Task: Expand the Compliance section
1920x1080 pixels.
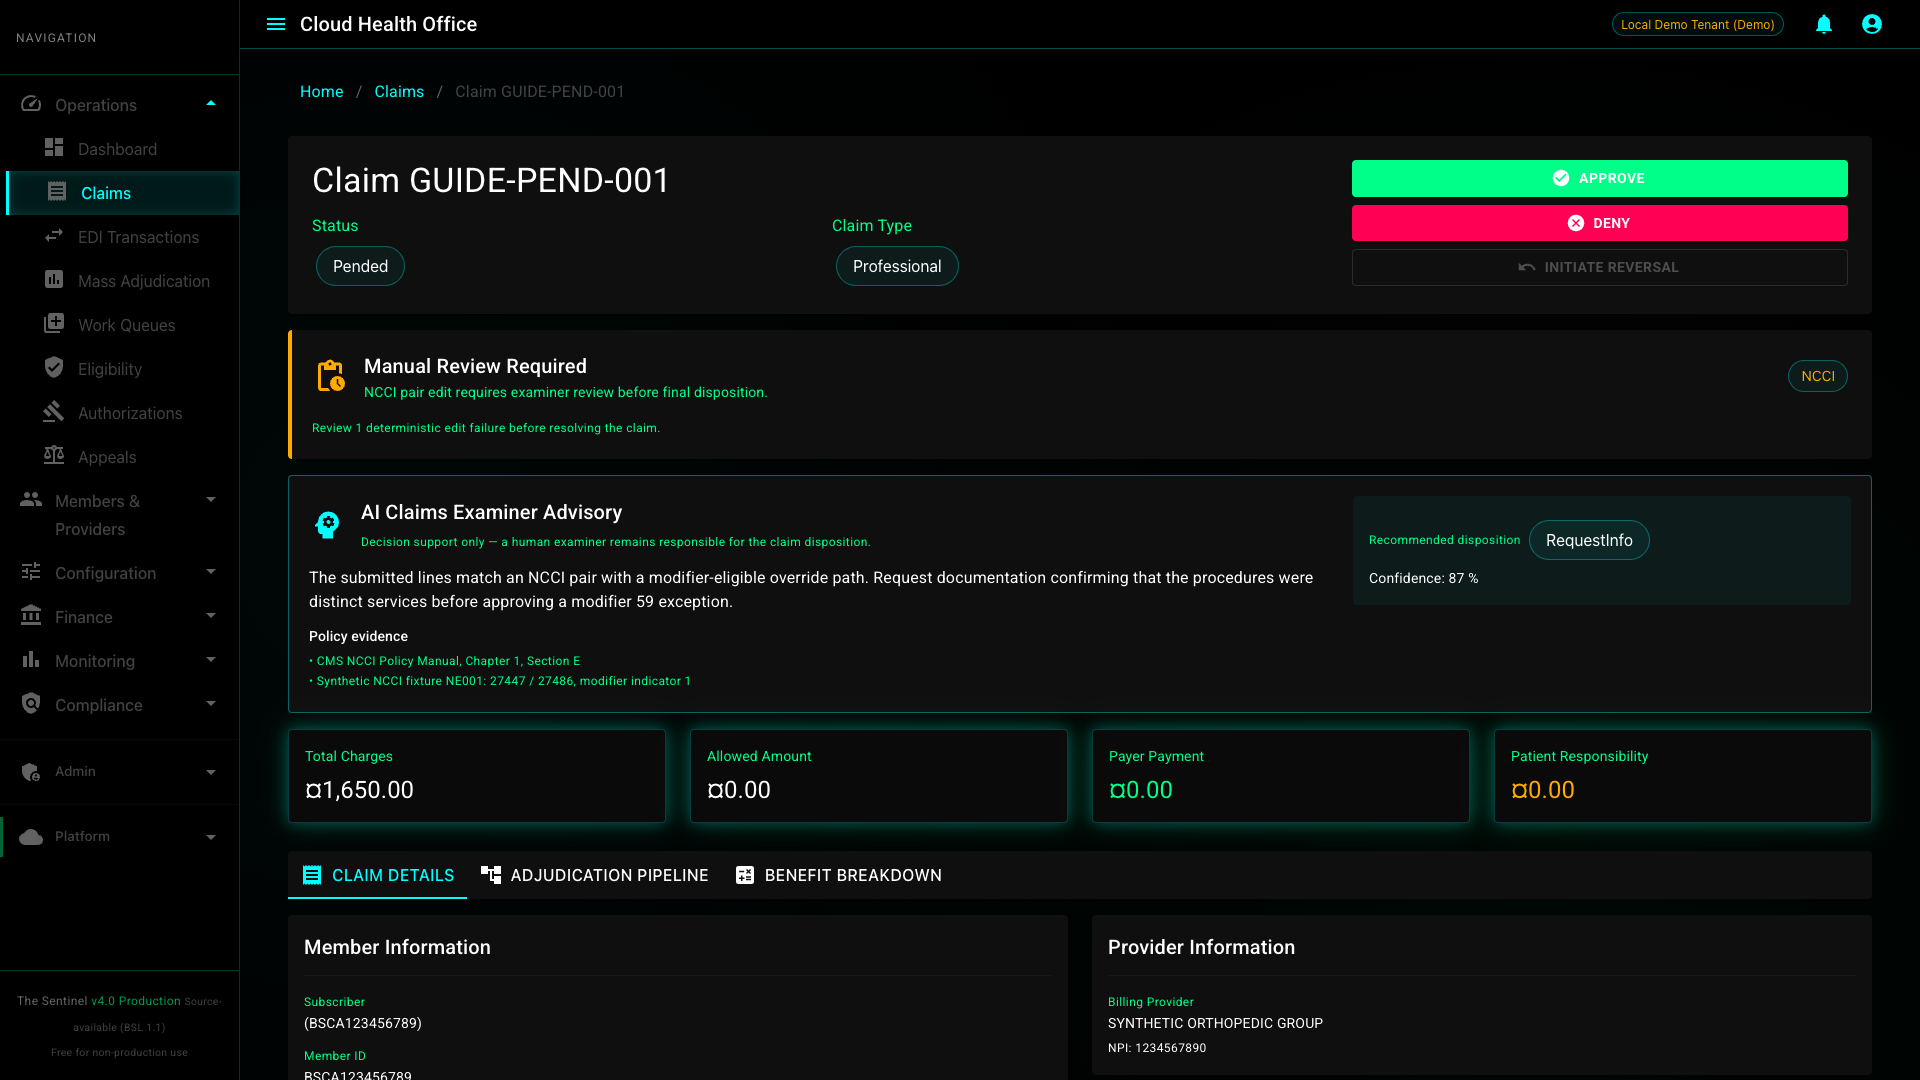Action: (211, 704)
